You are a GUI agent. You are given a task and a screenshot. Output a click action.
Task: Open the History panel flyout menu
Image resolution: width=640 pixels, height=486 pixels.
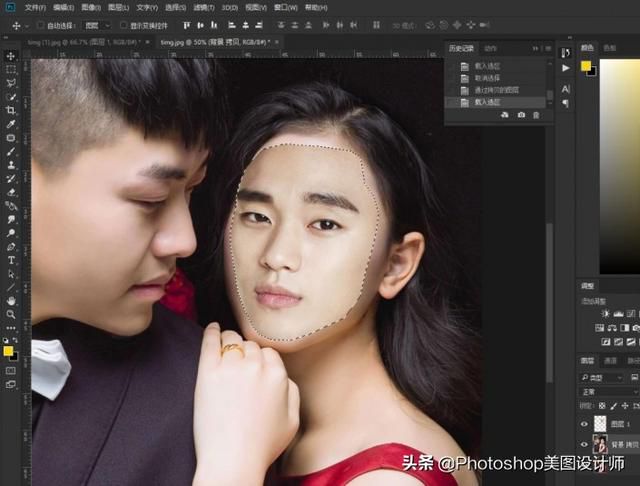(548, 49)
